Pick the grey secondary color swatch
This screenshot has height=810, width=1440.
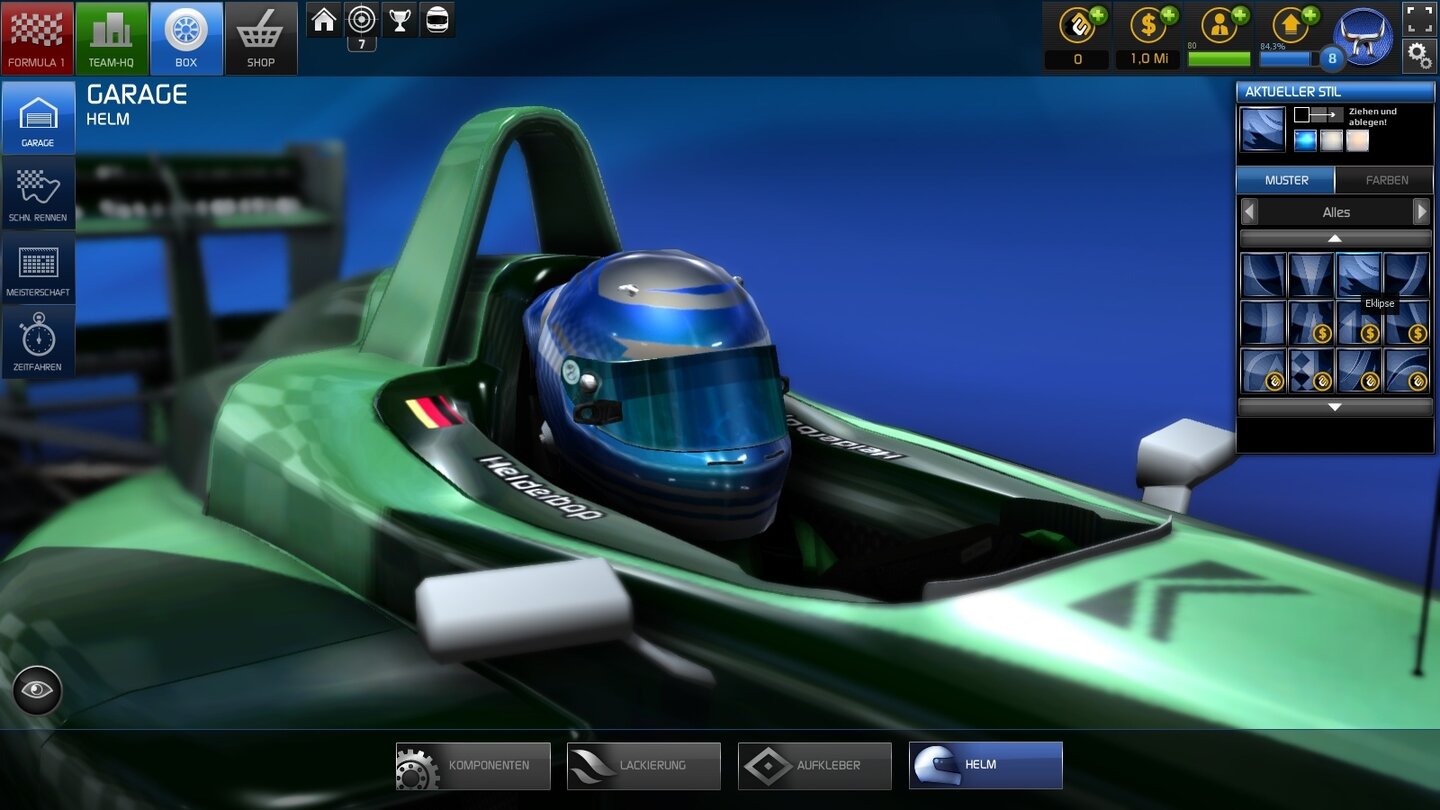click(x=1331, y=140)
